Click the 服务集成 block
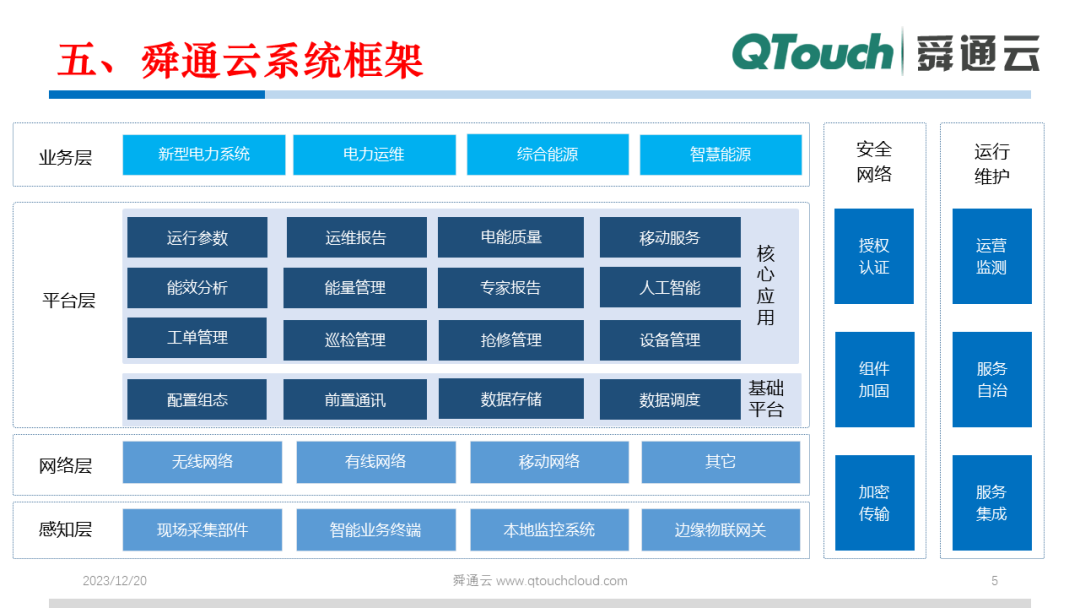The width and height of the screenshot is (1080, 608). pyautogui.click(x=992, y=503)
